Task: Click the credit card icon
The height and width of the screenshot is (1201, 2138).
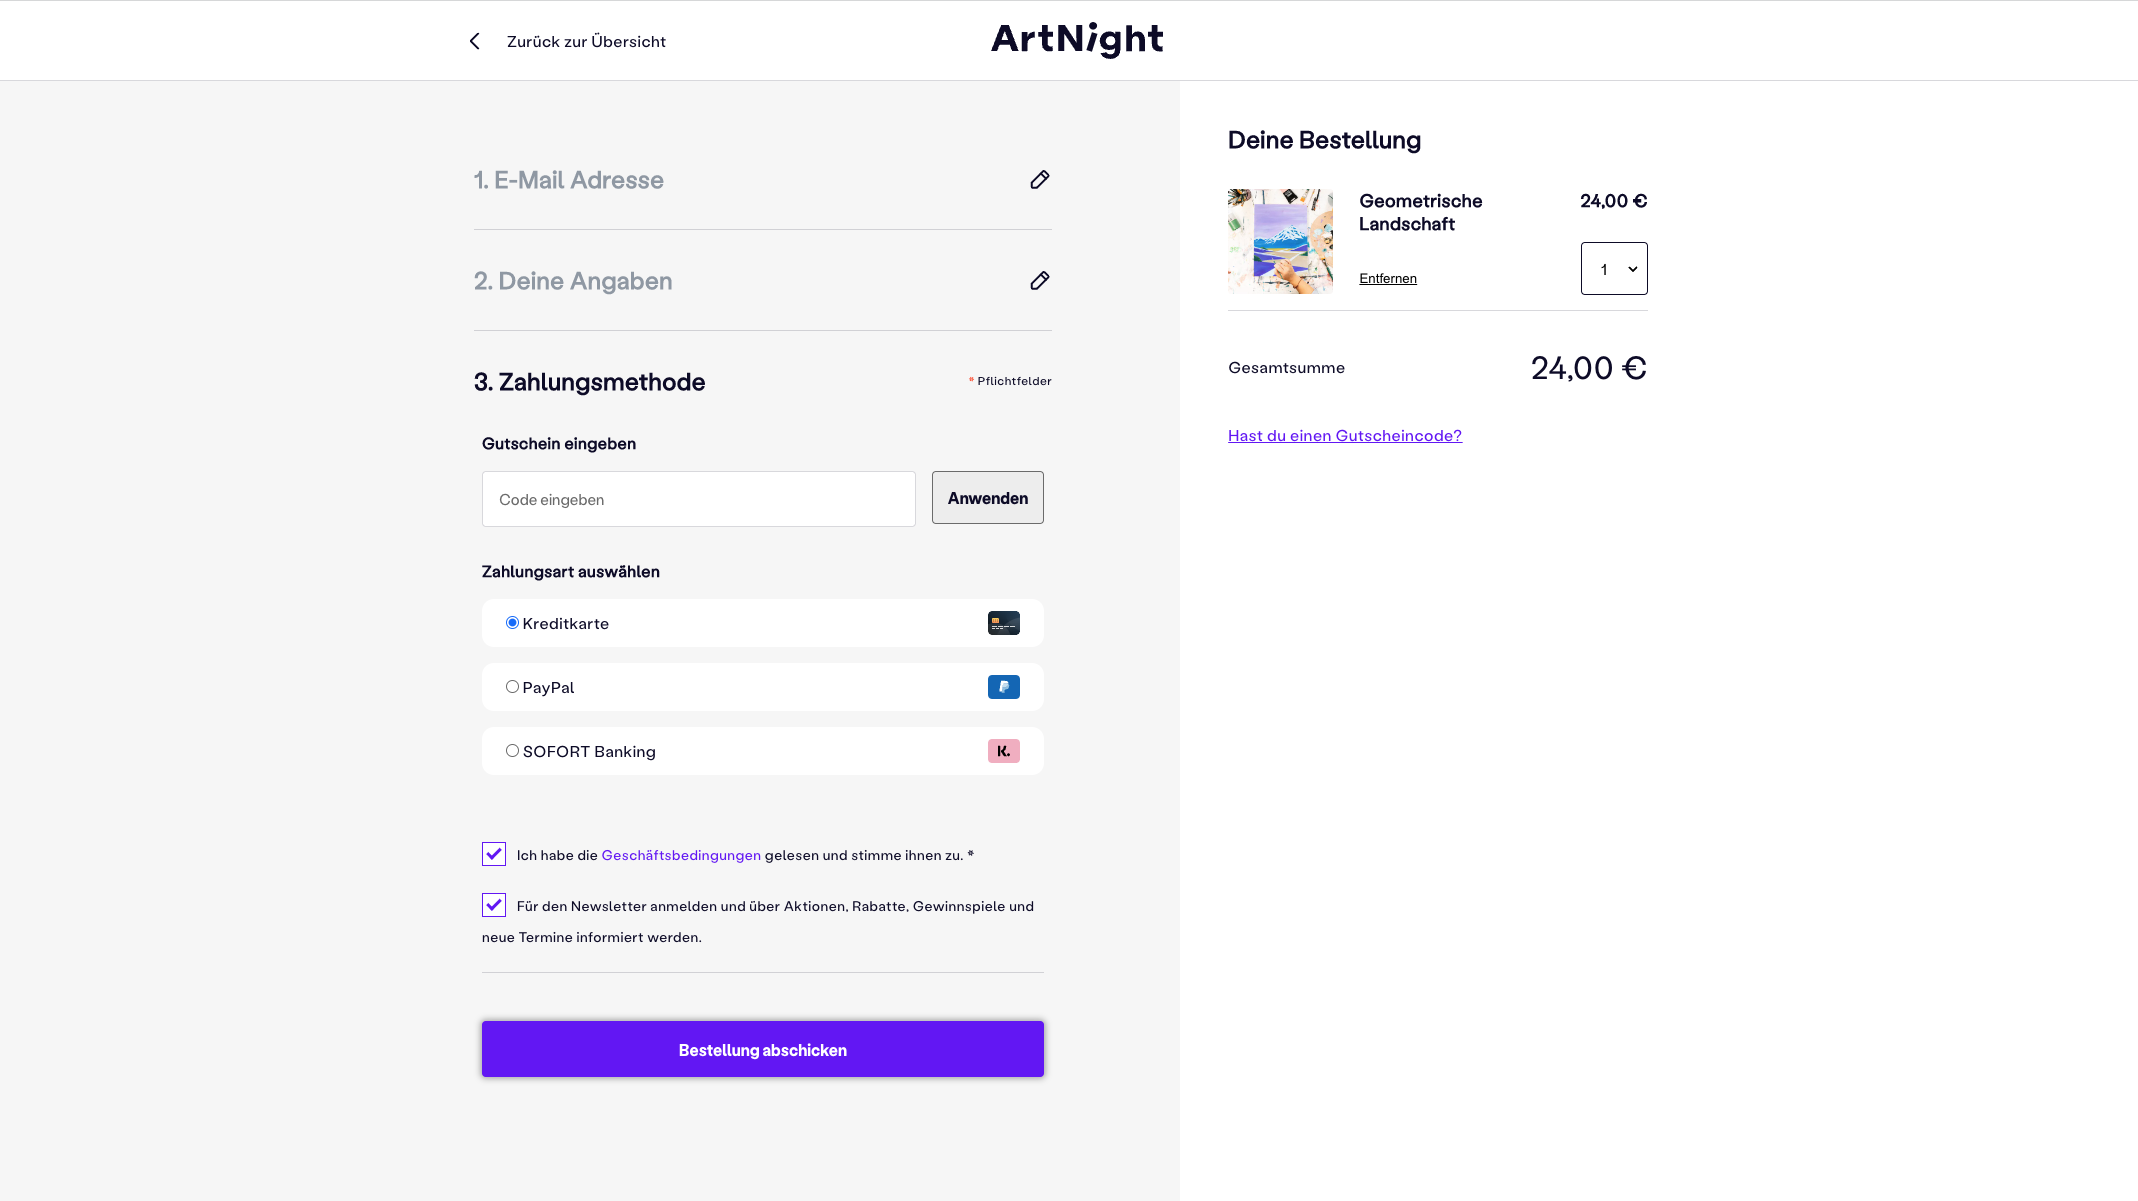Action: (1003, 623)
